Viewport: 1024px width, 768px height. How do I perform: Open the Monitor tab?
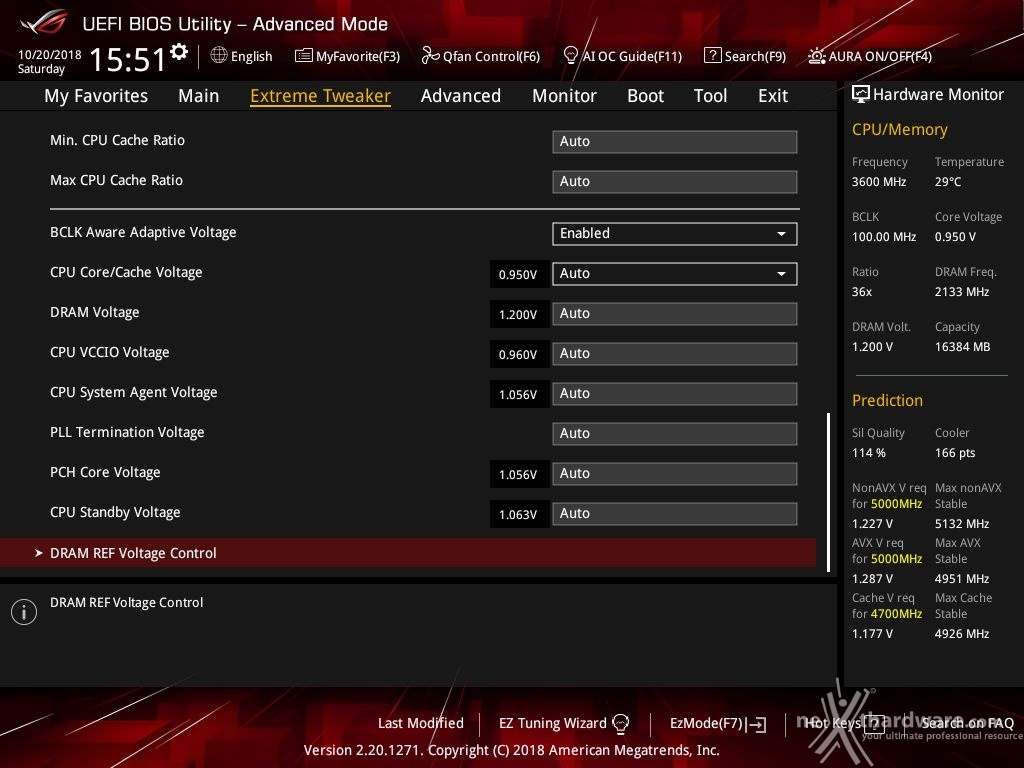click(x=564, y=96)
